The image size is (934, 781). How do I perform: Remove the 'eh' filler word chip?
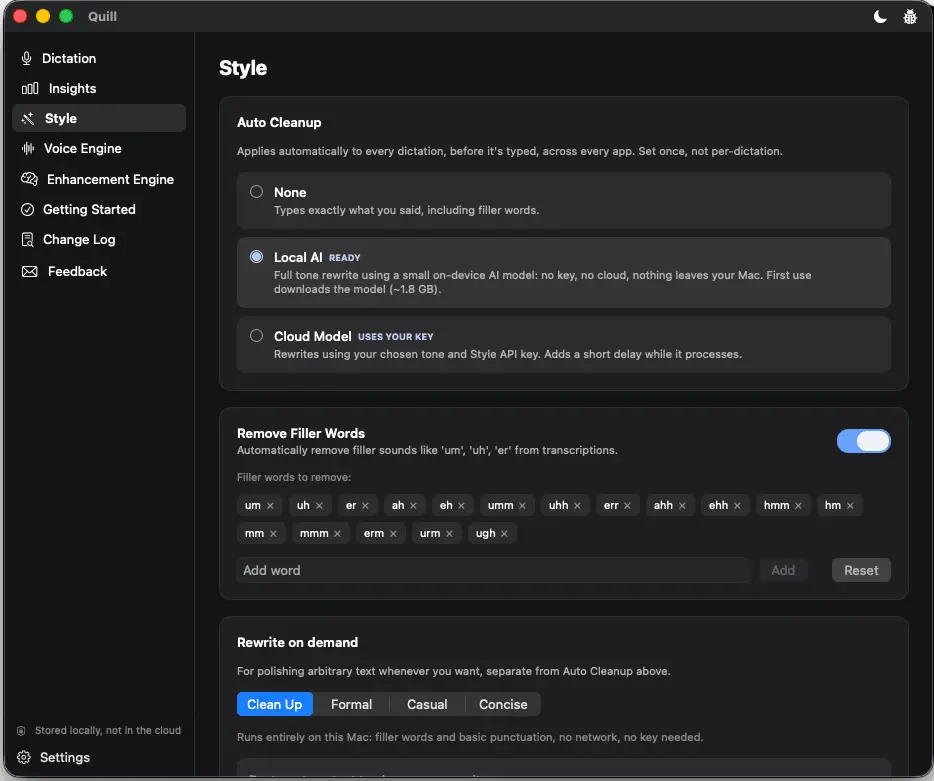point(461,506)
